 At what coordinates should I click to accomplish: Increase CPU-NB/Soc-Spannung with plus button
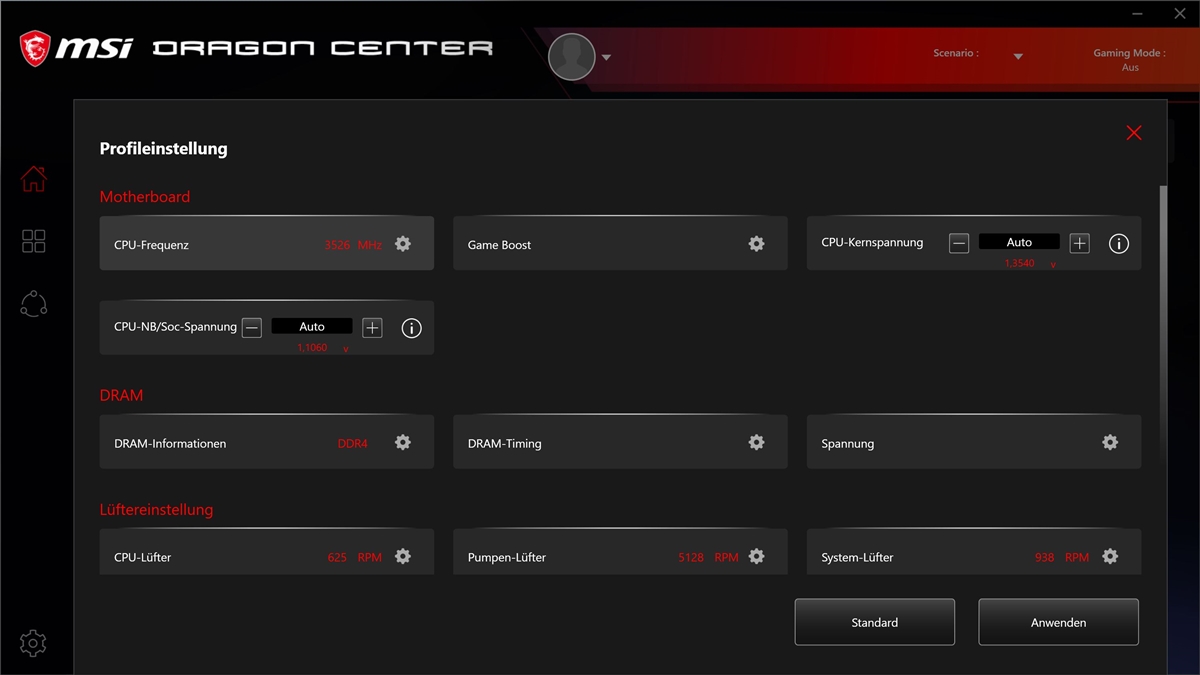pos(372,327)
